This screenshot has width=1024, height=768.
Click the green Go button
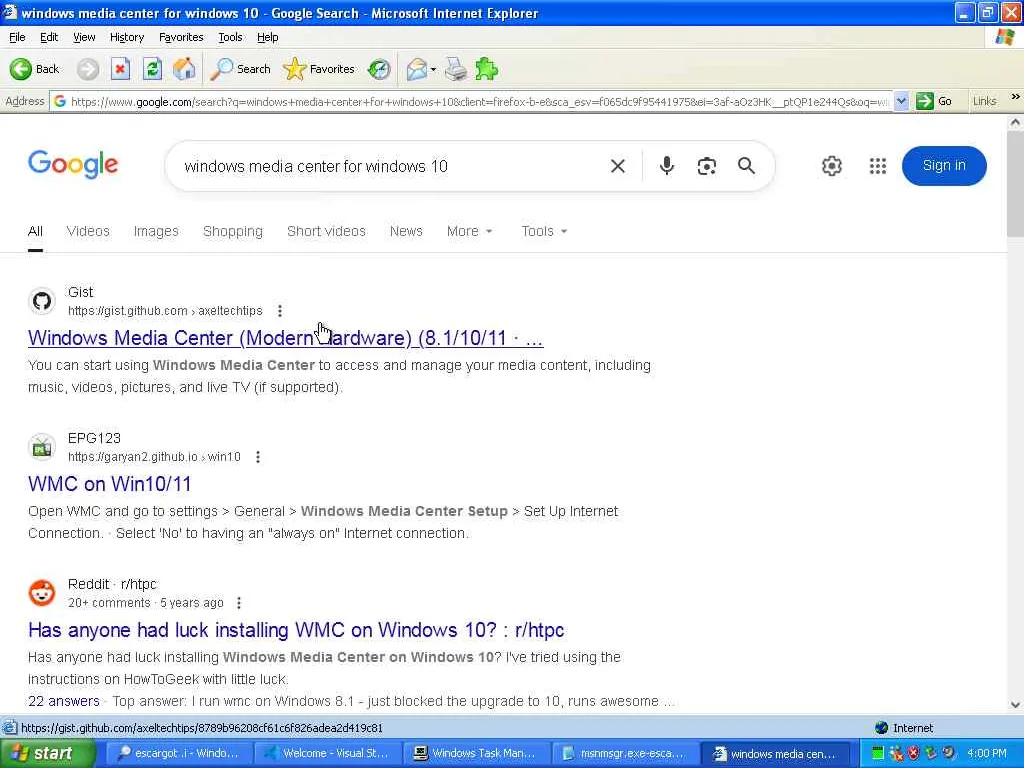tap(934, 101)
